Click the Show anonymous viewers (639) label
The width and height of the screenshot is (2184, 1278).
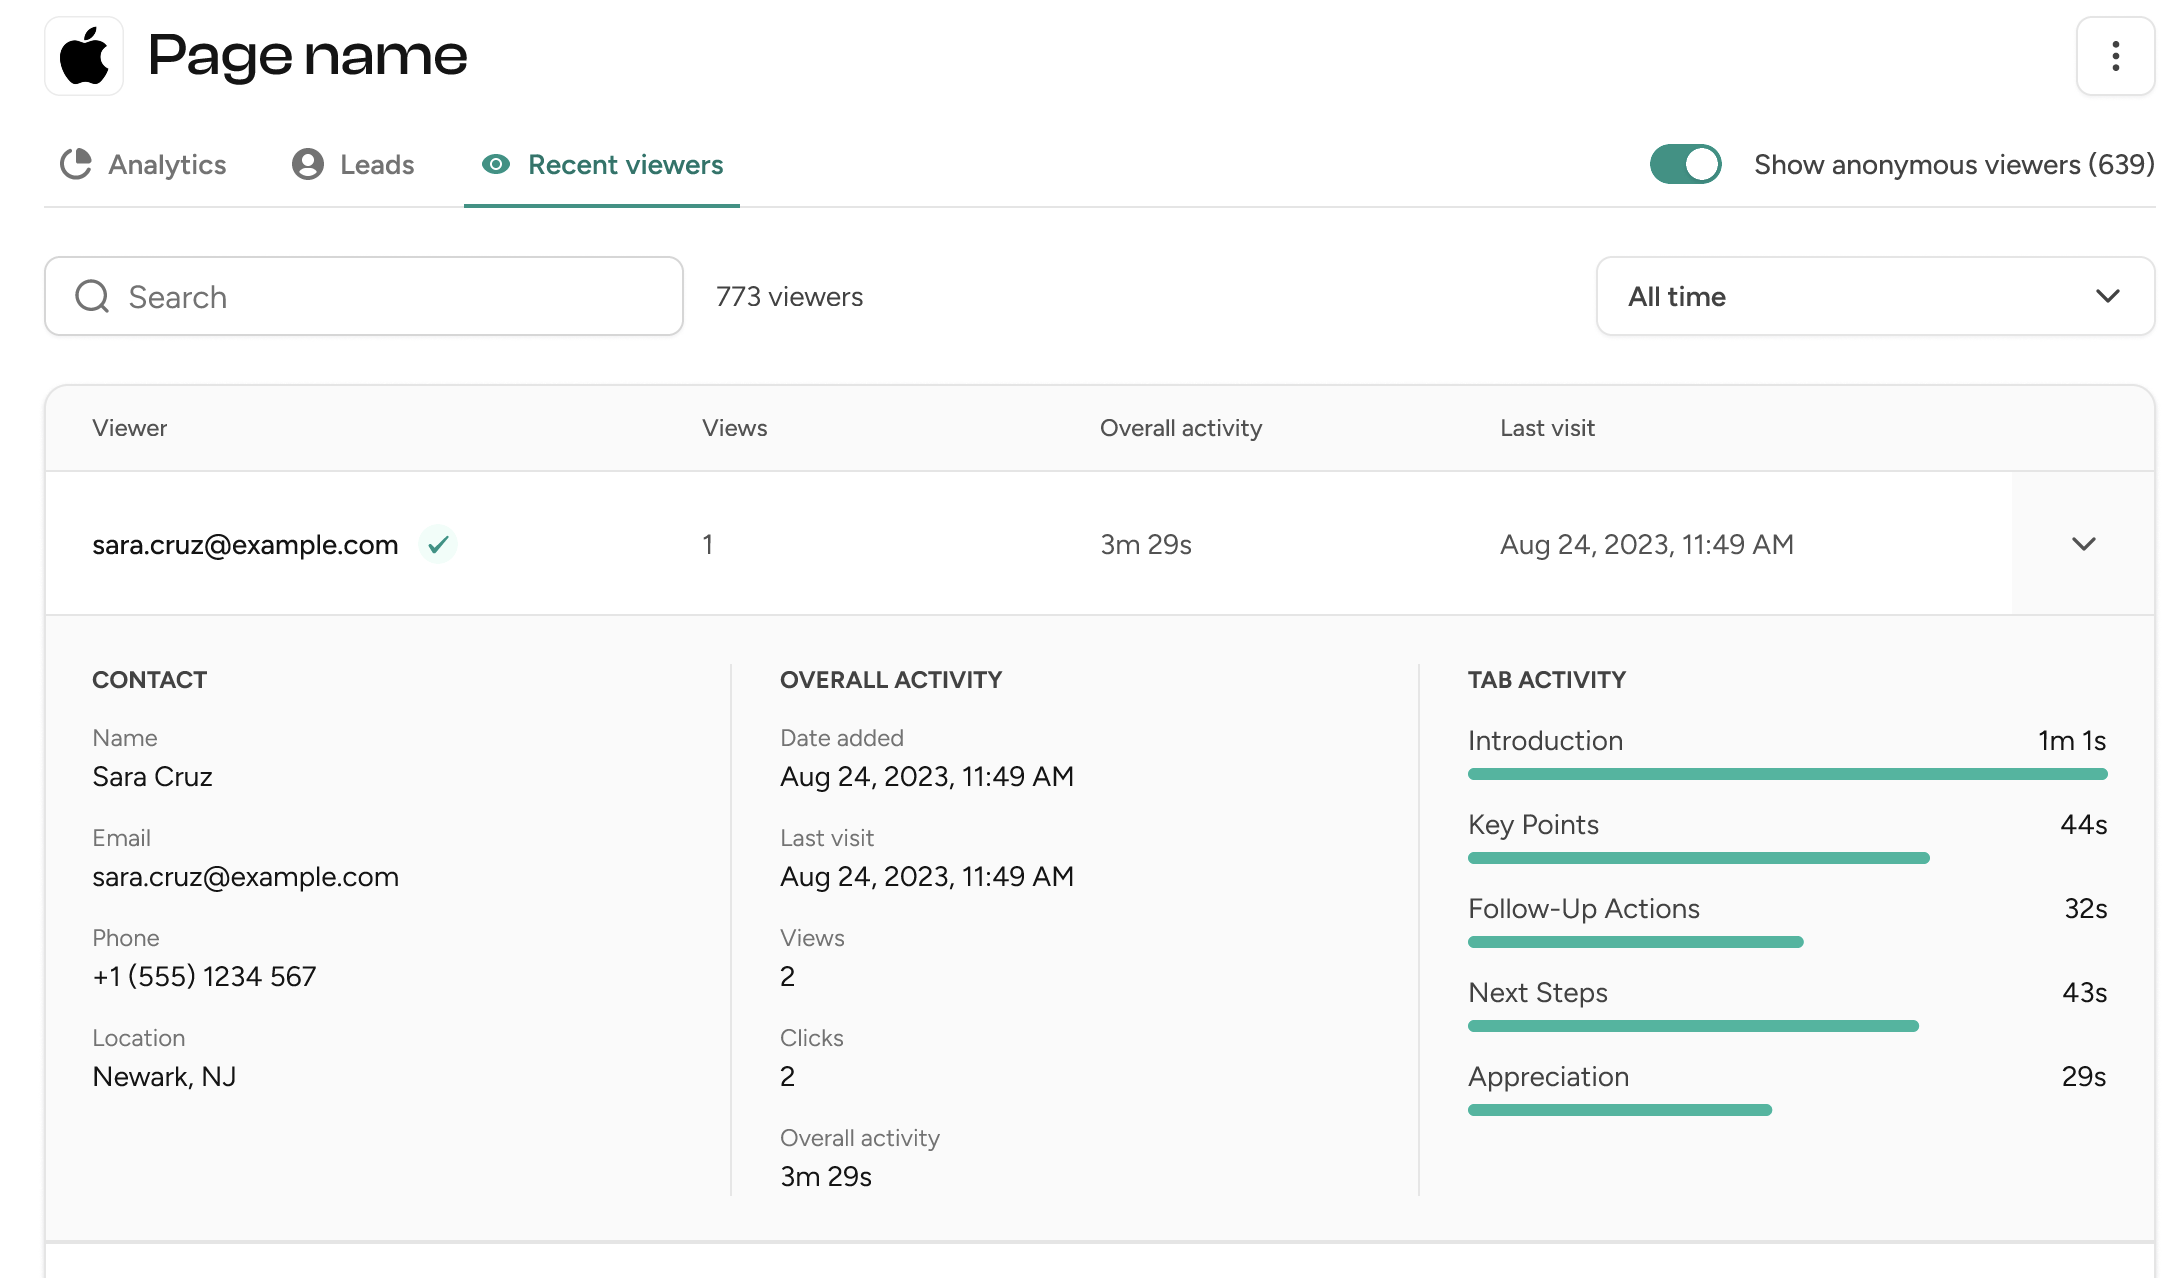coord(1953,164)
